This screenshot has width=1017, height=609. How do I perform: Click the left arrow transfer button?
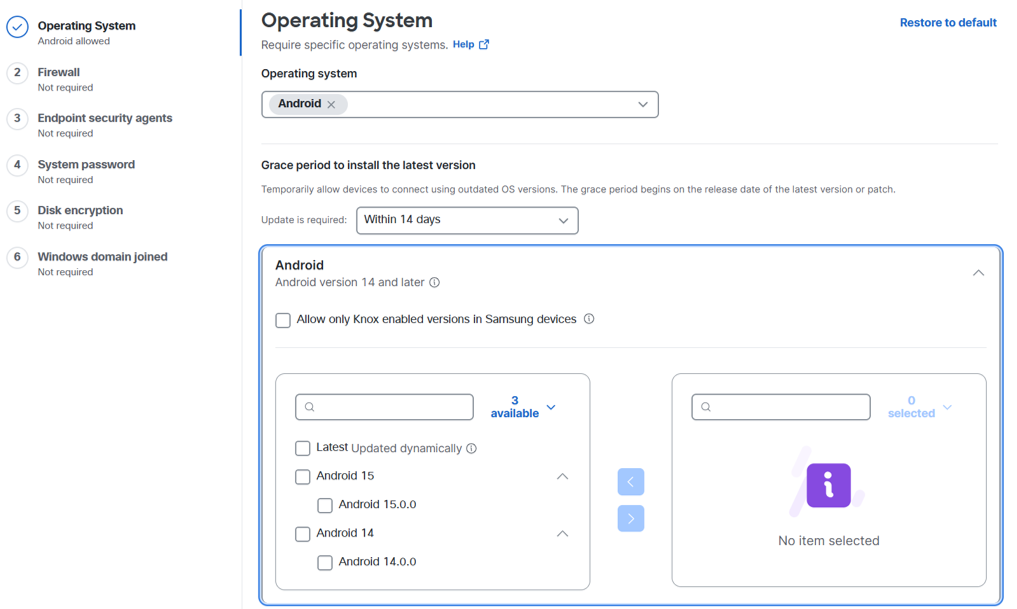click(x=631, y=482)
